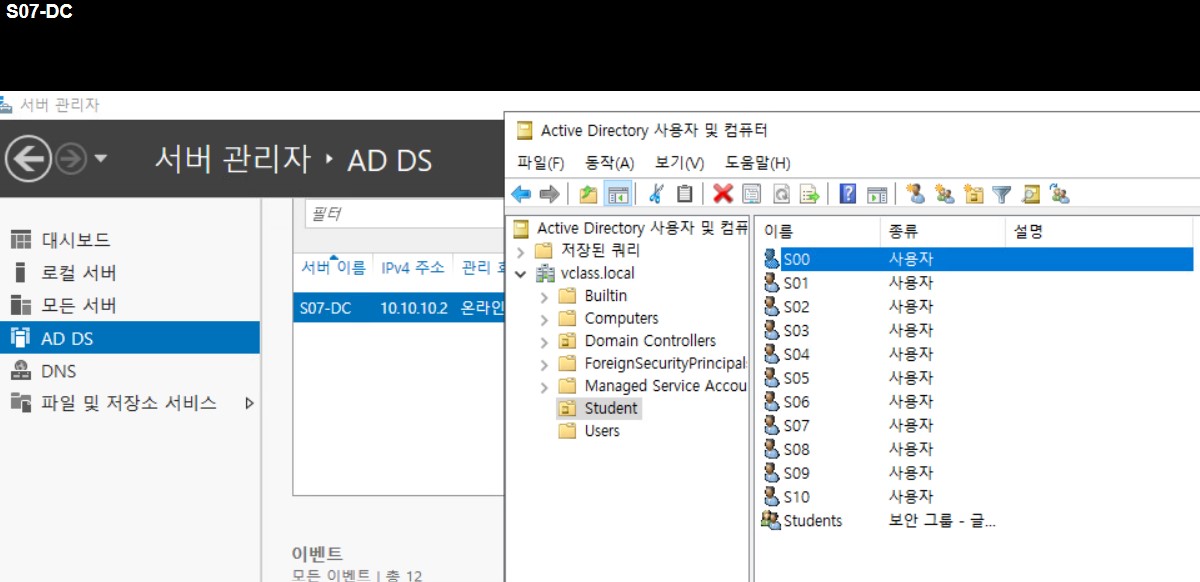Click the Create new user icon
This screenshot has height=582, width=1200.
[x=915, y=194]
